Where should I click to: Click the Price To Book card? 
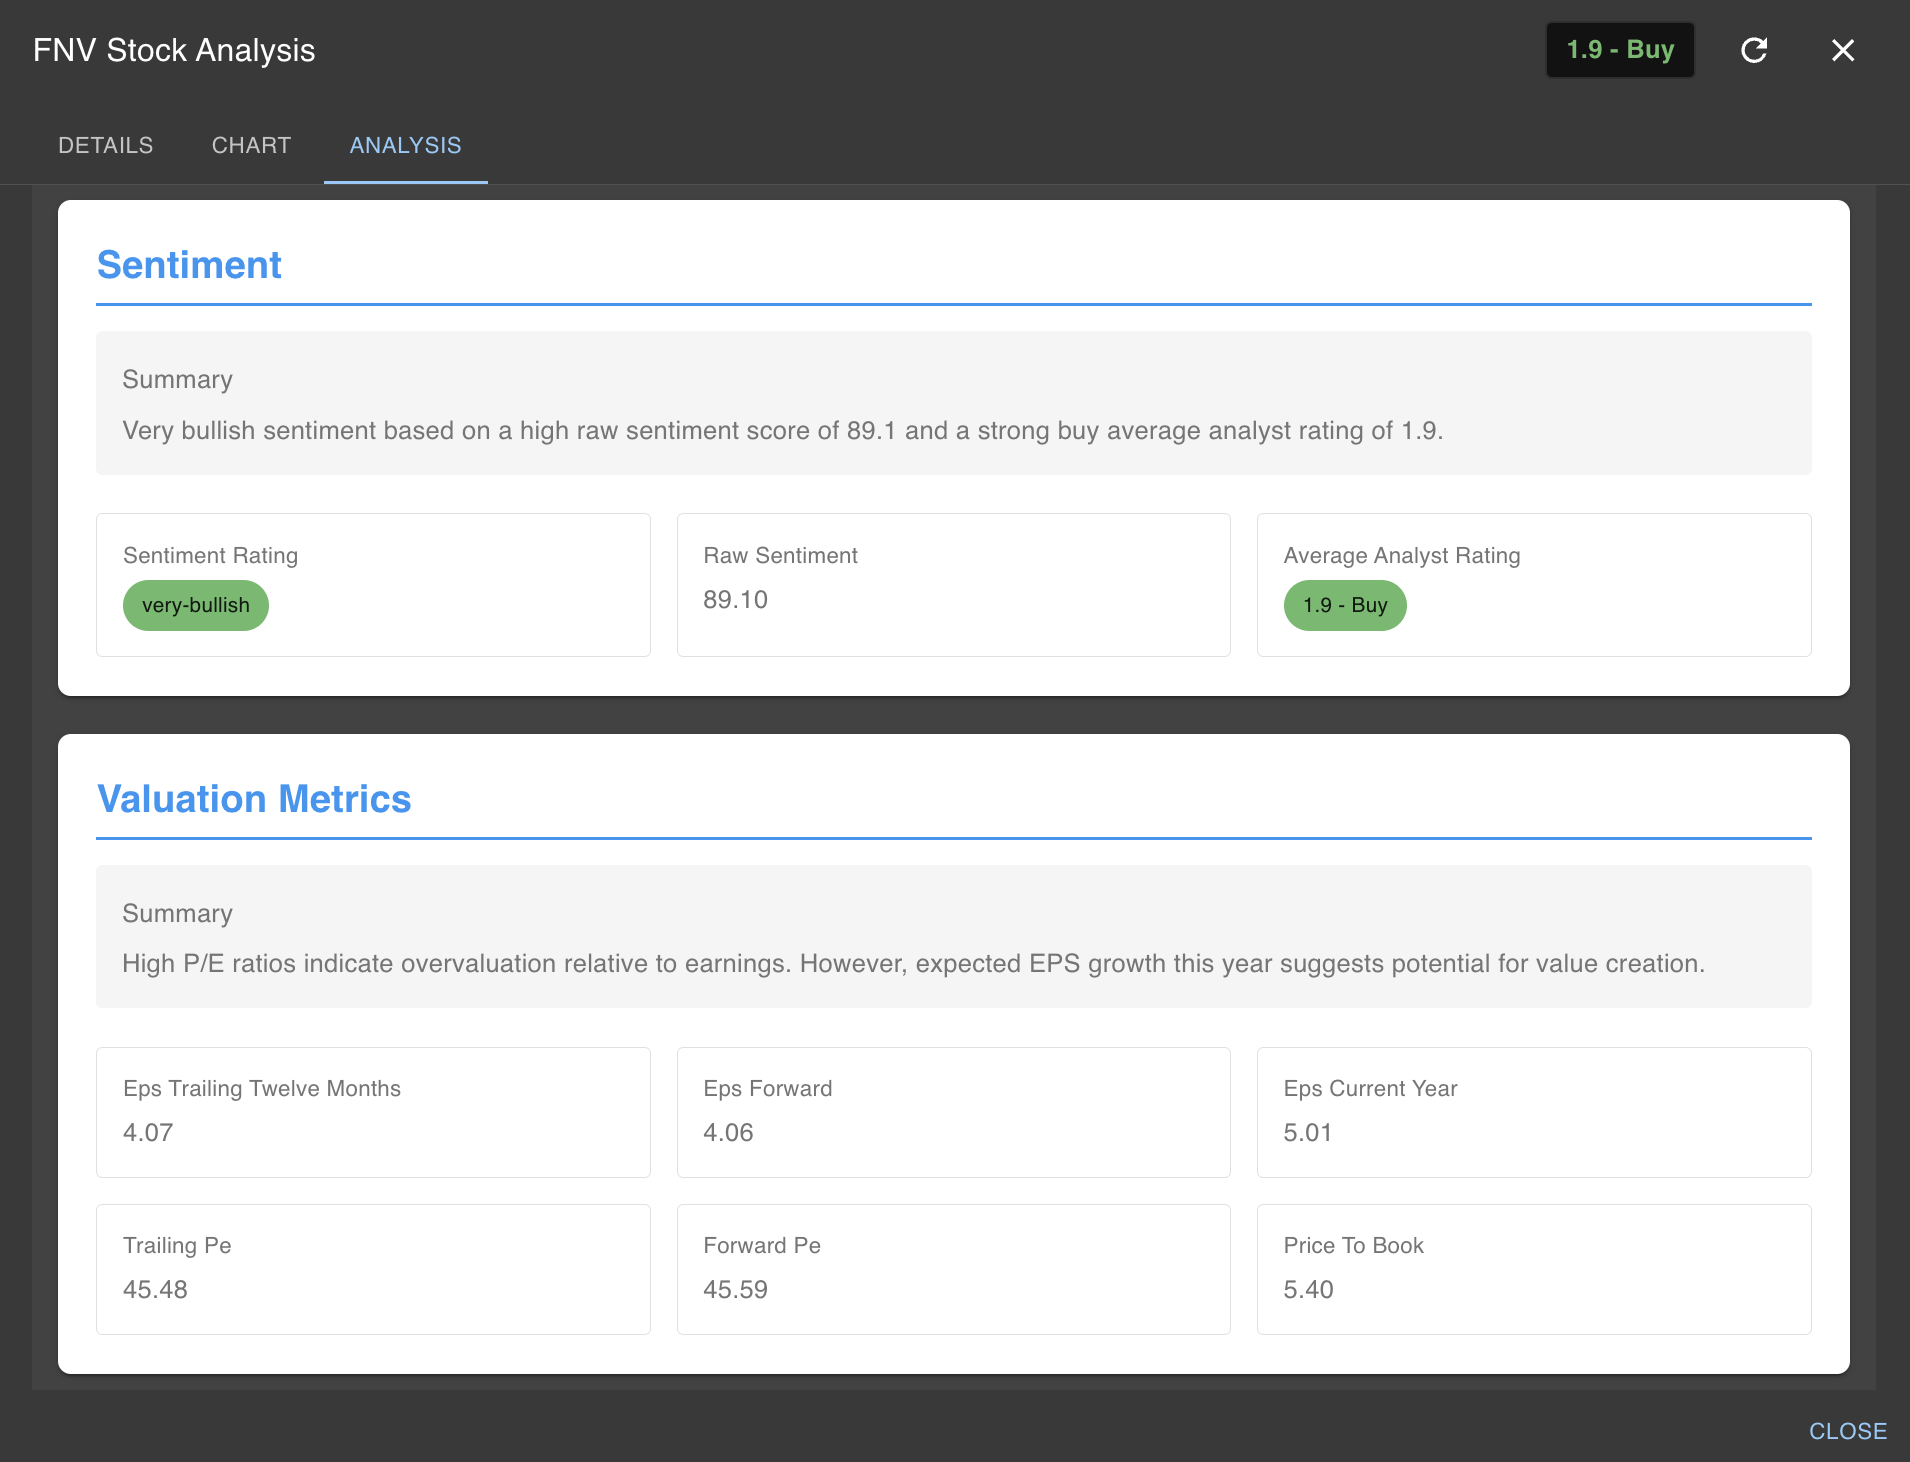point(1534,1268)
